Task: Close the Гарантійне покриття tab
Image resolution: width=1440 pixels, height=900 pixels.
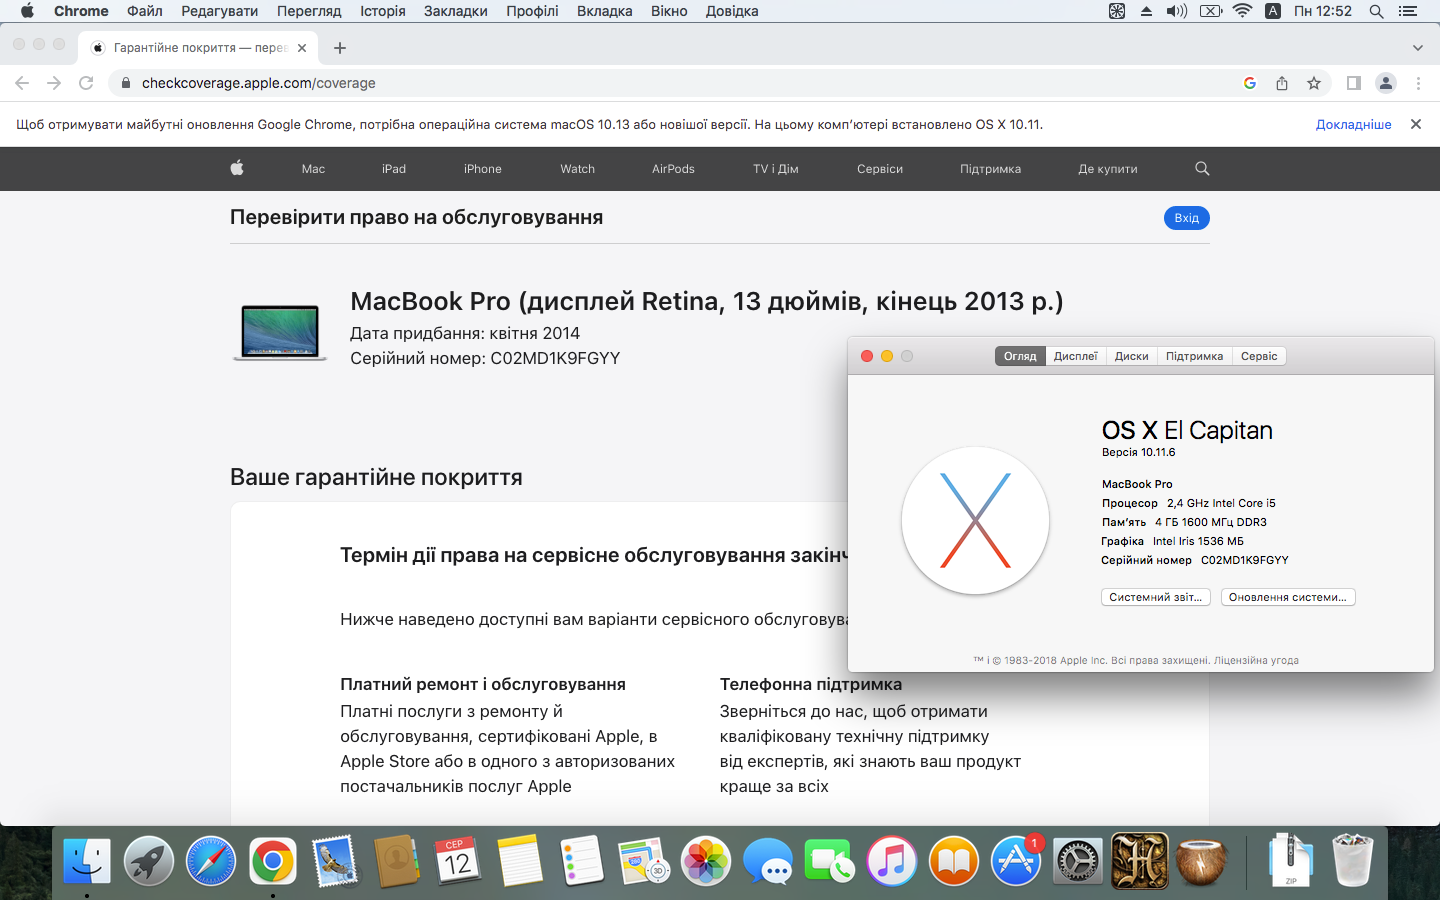Action: [x=302, y=47]
